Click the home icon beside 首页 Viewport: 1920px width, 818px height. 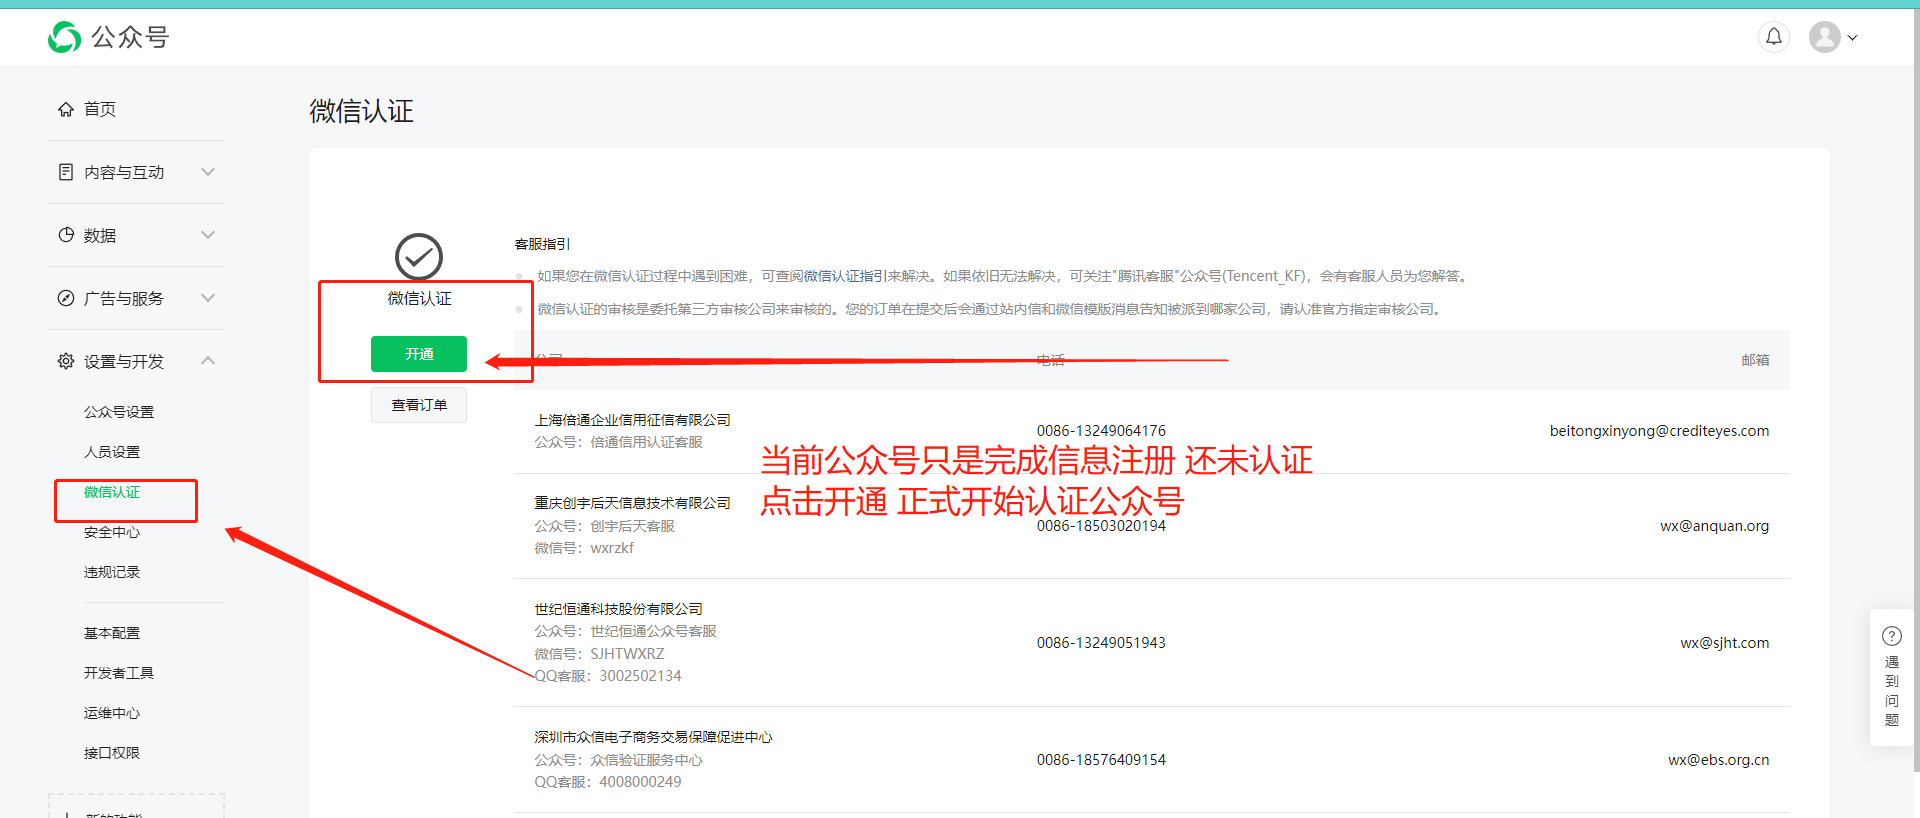[x=66, y=109]
